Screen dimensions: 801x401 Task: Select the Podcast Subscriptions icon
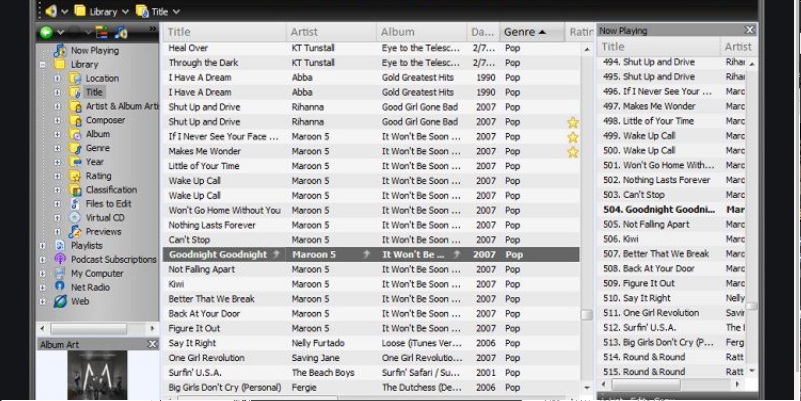(x=60, y=259)
